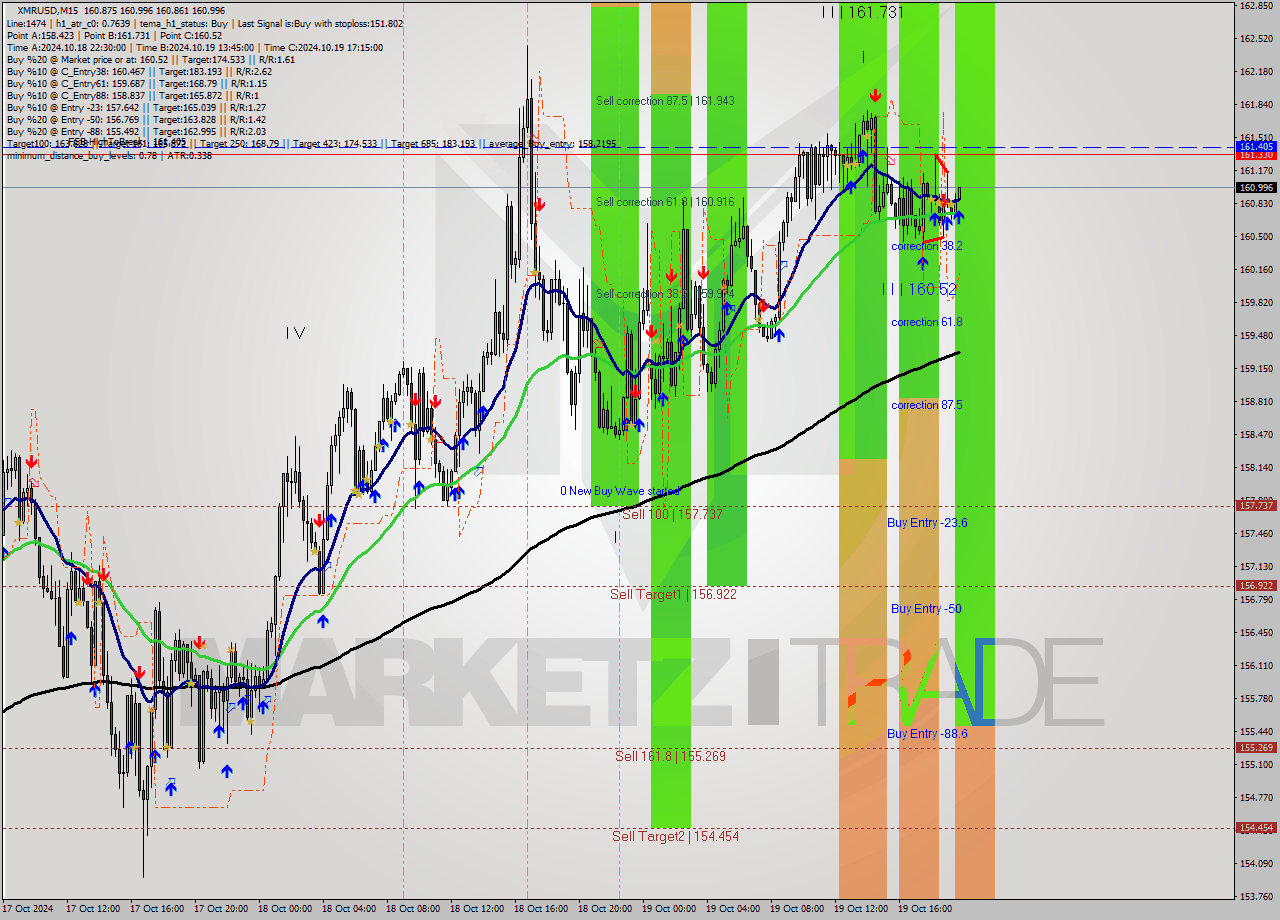Click the 'Buy Entry -50' label
The width and height of the screenshot is (1280, 920).
click(926, 608)
